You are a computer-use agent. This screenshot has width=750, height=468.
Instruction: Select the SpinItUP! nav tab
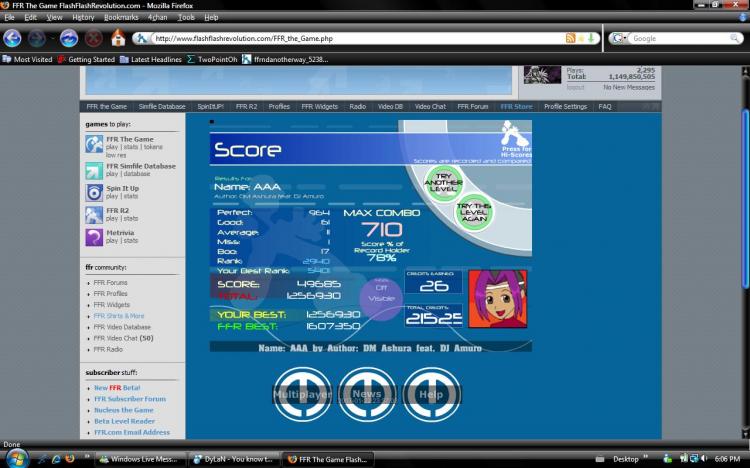coord(210,107)
